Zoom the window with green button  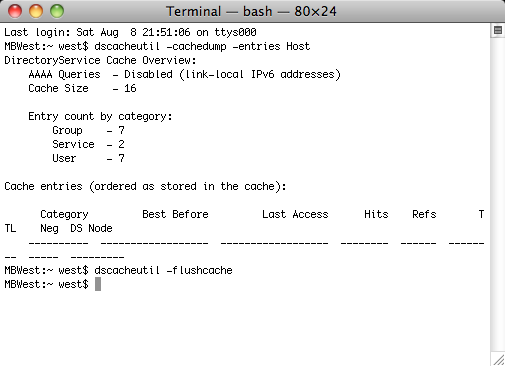[57, 11]
